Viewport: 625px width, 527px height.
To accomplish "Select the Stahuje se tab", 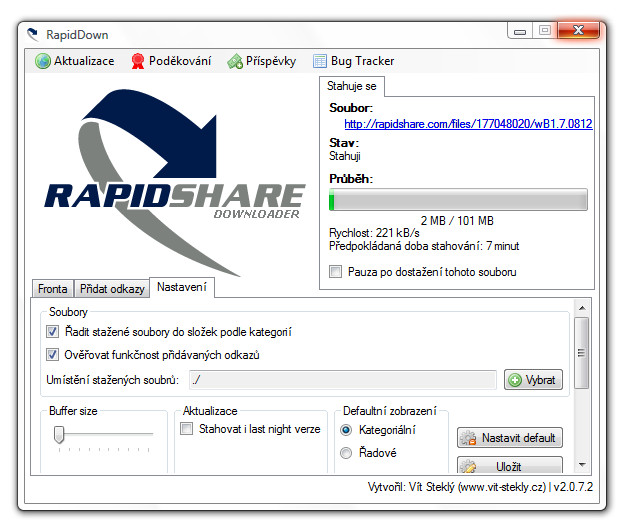I will point(352,86).
